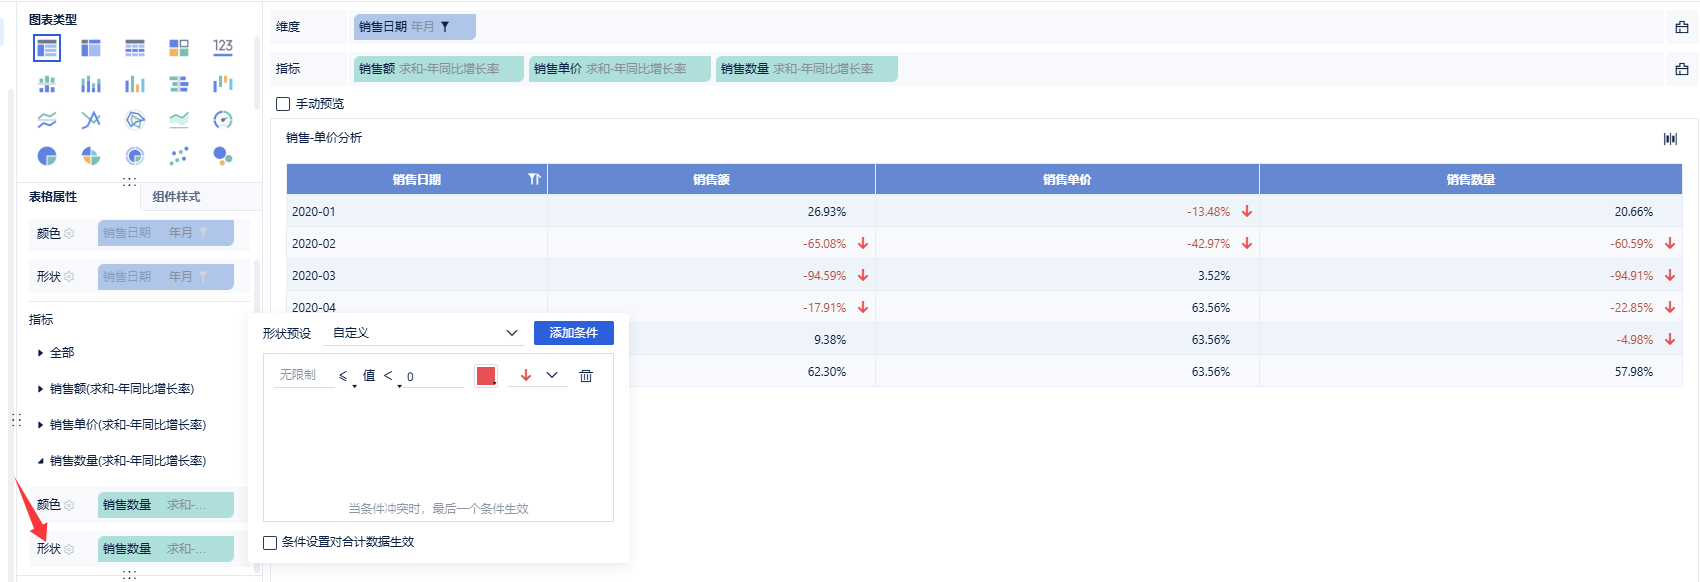Delete the shape condition with trash icon
Viewport: 1700px width, 582px height.
(x=586, y=376)
